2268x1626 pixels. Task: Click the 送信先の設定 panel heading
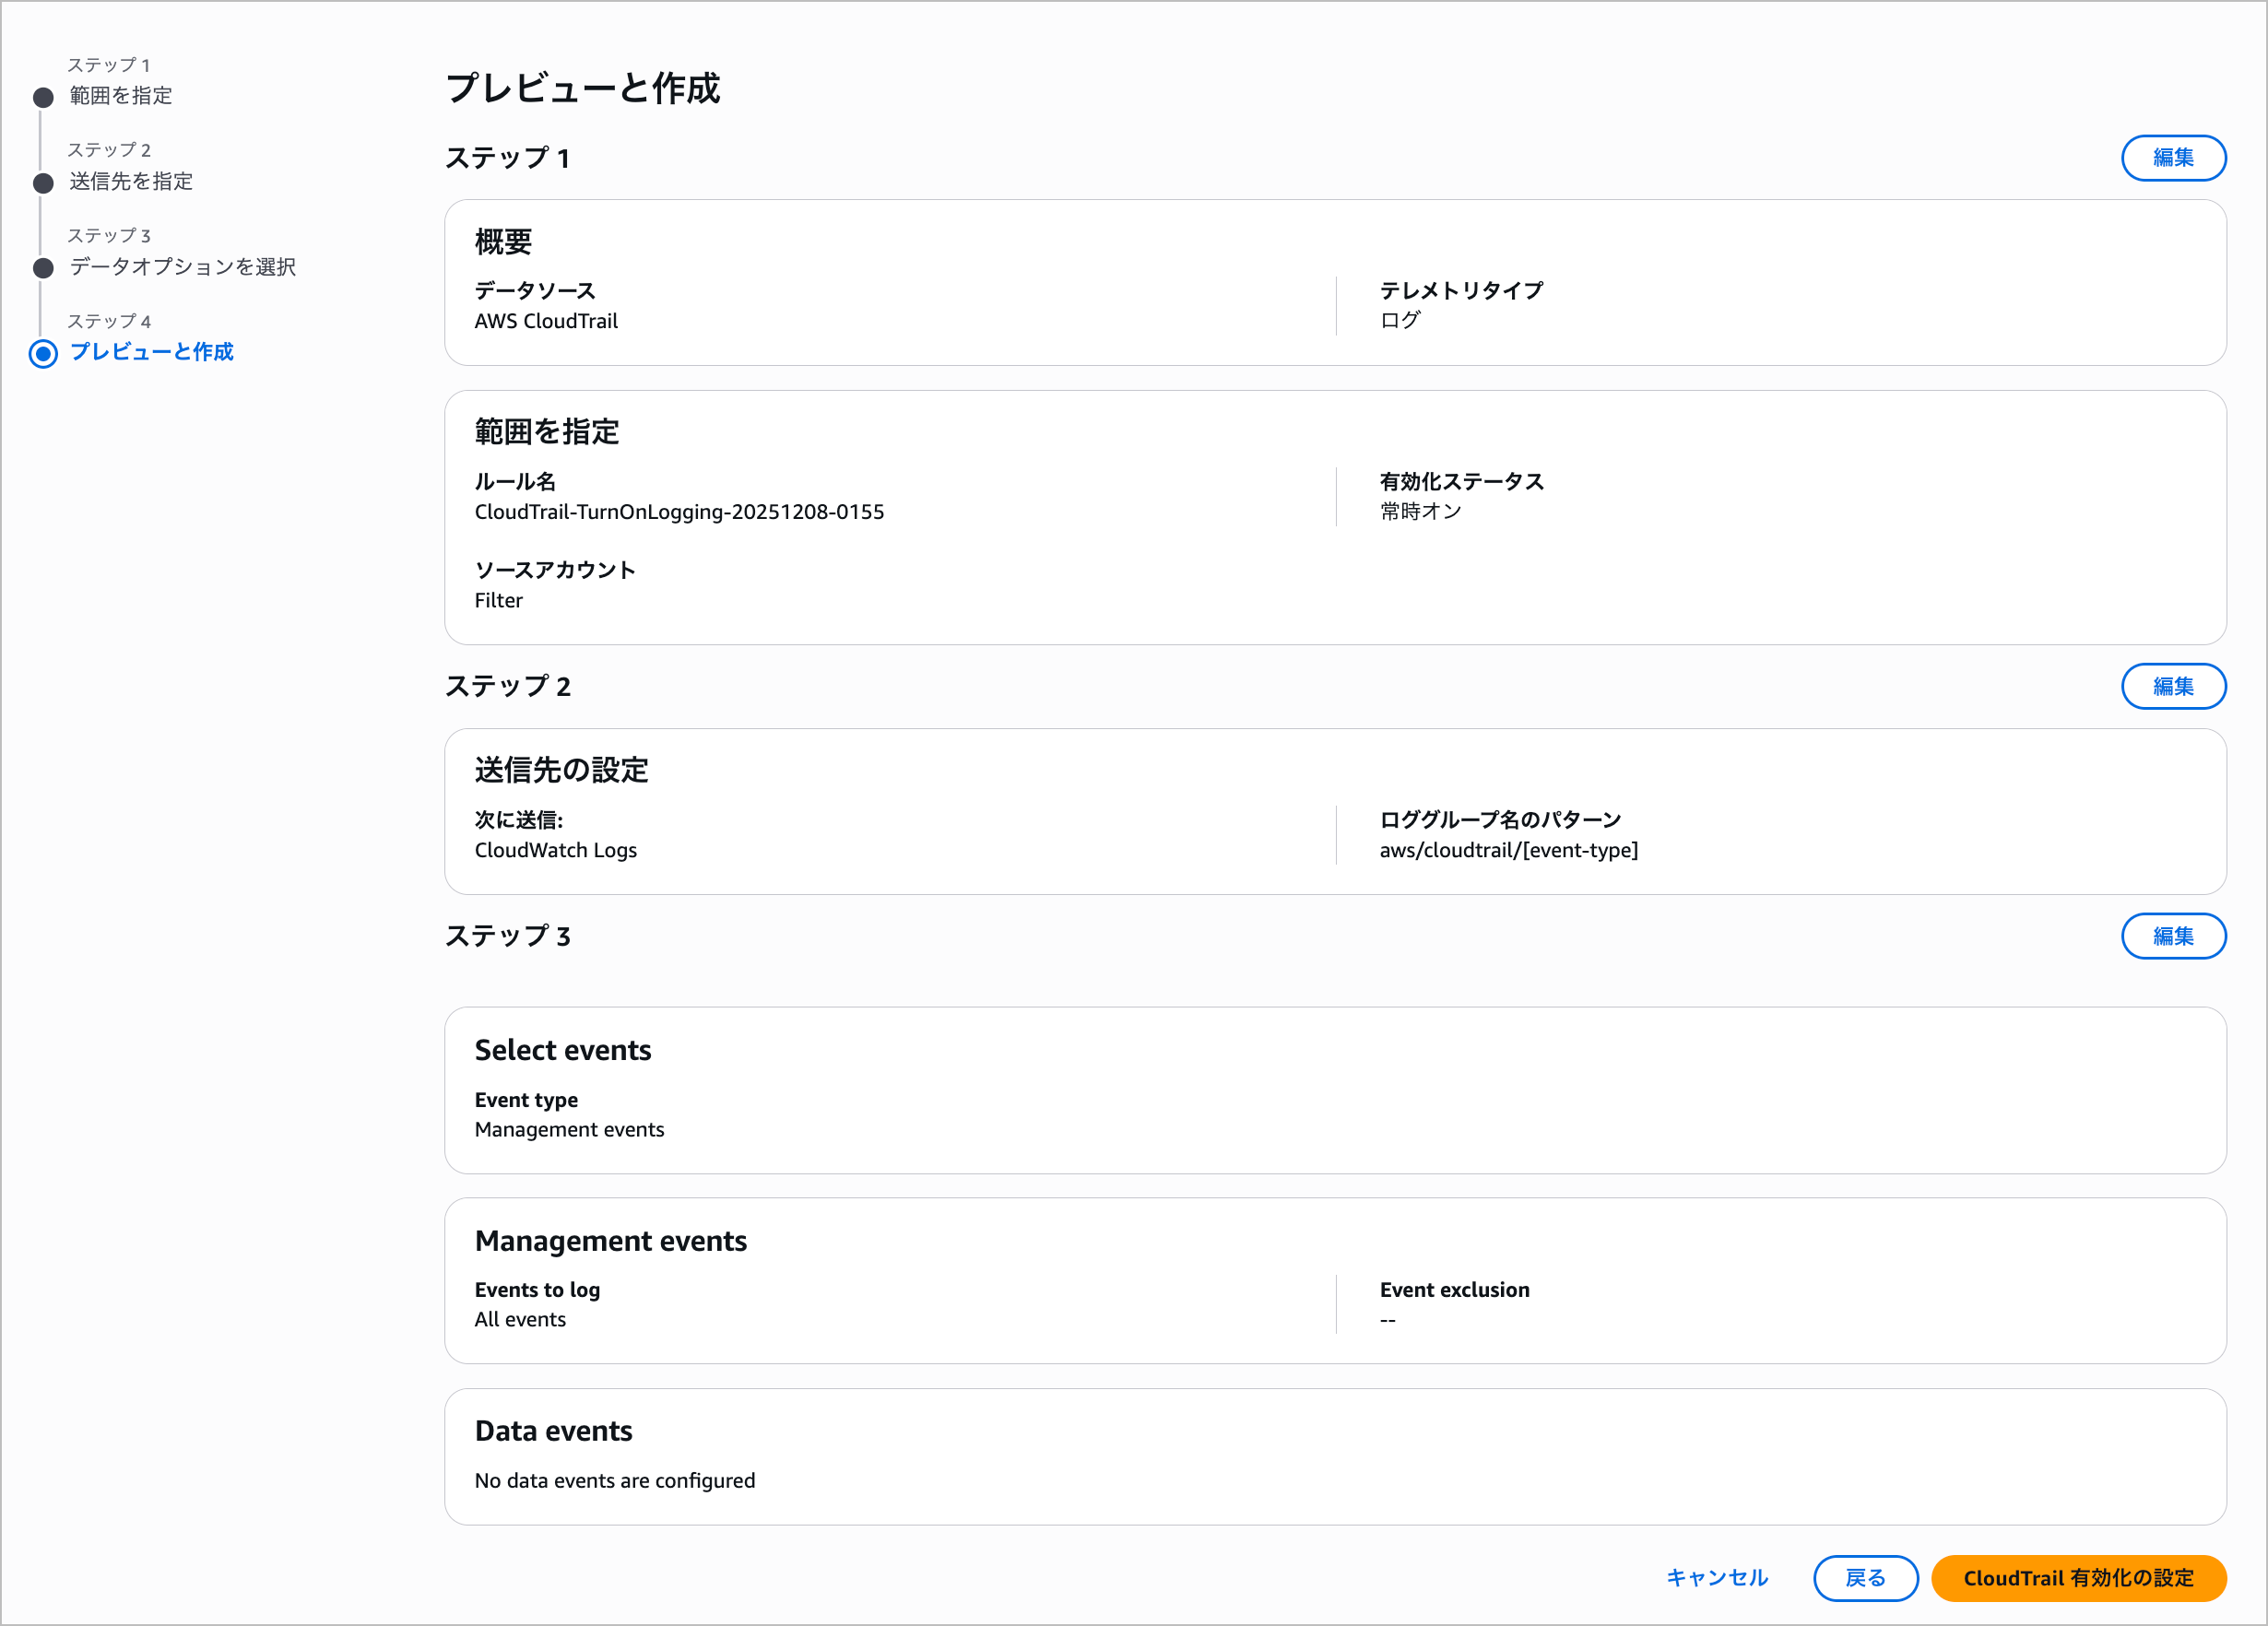561,770
